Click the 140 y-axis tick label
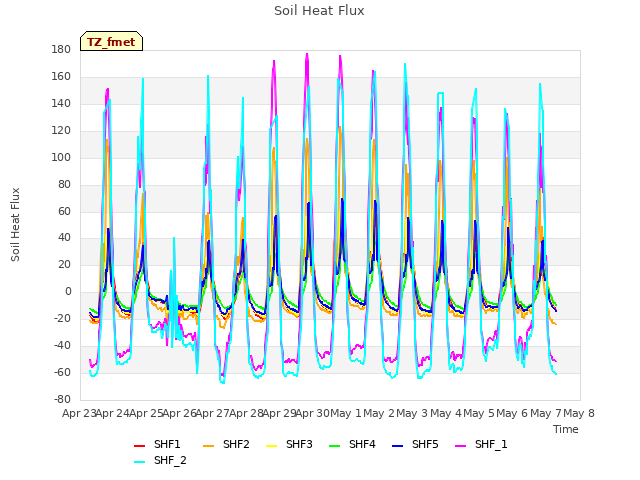Screen dimensions: 640x480 click(x=61, y=104)
